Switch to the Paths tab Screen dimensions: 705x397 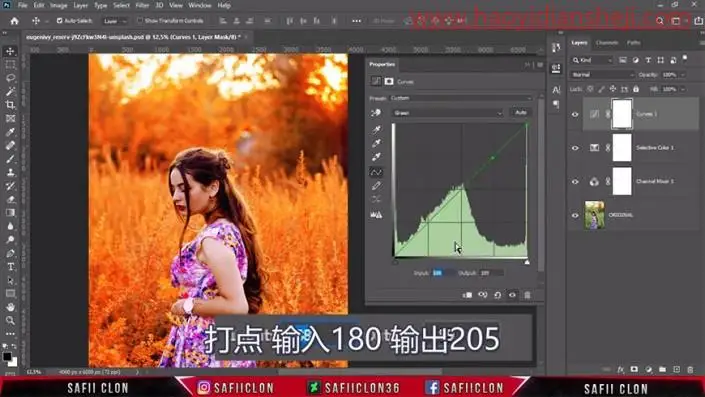pyautogui.click(x=634, y=43)
